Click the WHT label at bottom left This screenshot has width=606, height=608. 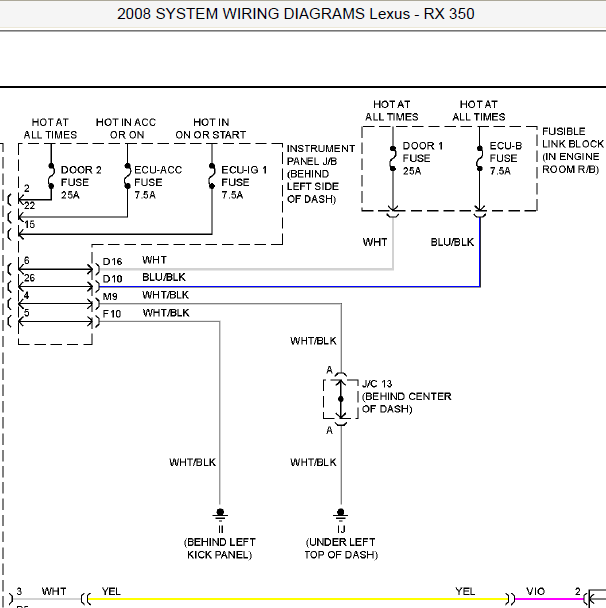coord(54,591)
